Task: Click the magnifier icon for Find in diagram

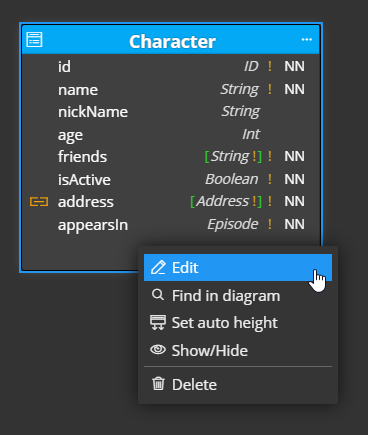Action: tap(158, 295)
